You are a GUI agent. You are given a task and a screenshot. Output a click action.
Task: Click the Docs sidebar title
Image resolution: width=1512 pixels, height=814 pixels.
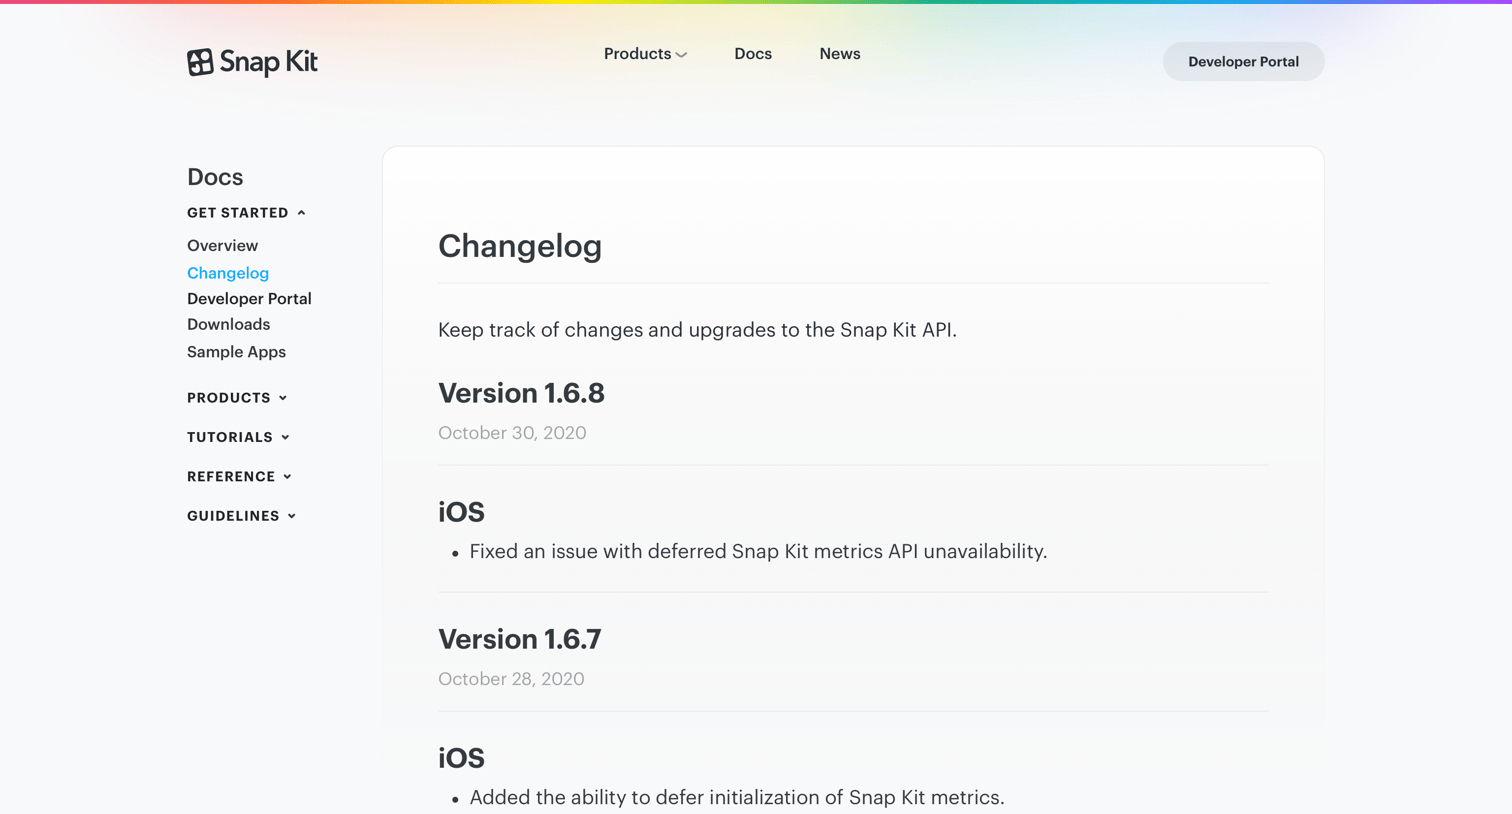tap(215, 177)
